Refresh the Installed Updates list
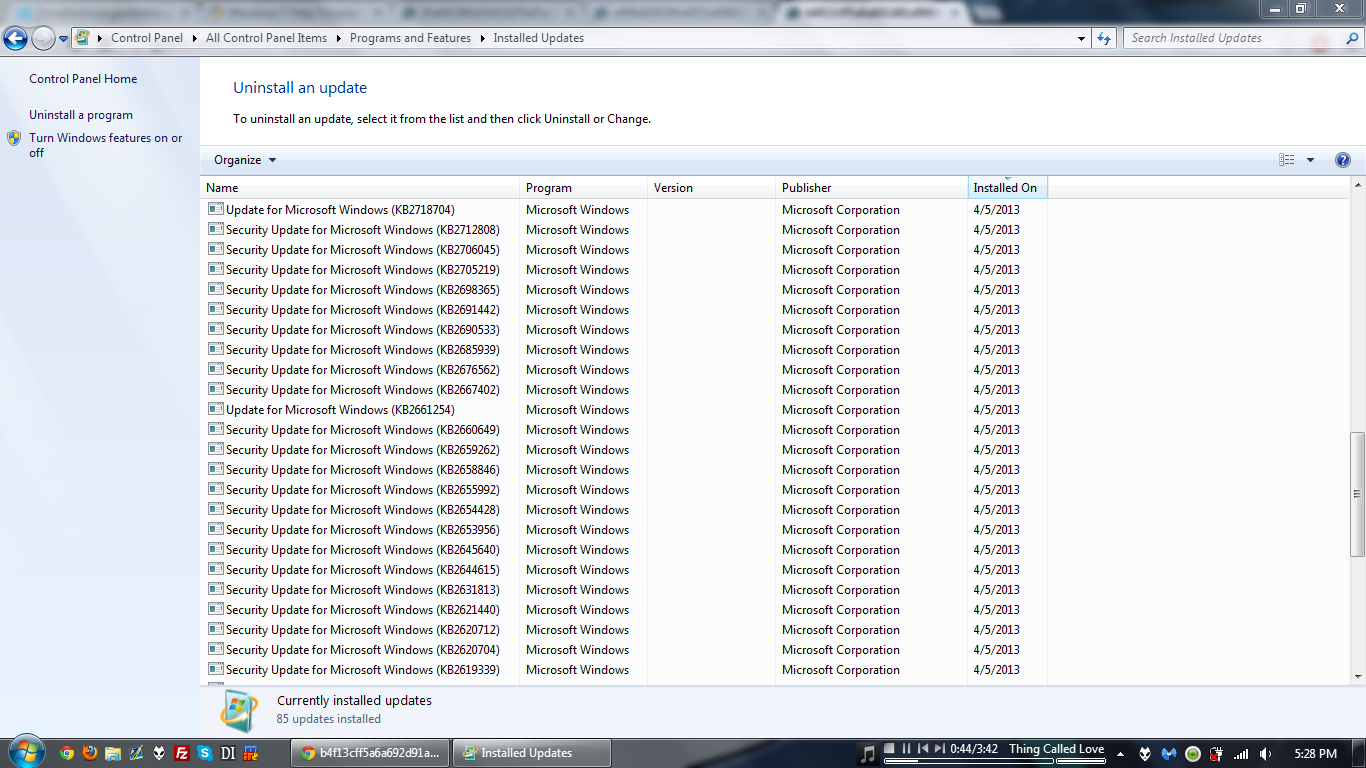This screenshot has height=768, width=1366. tap(1104, 38)
